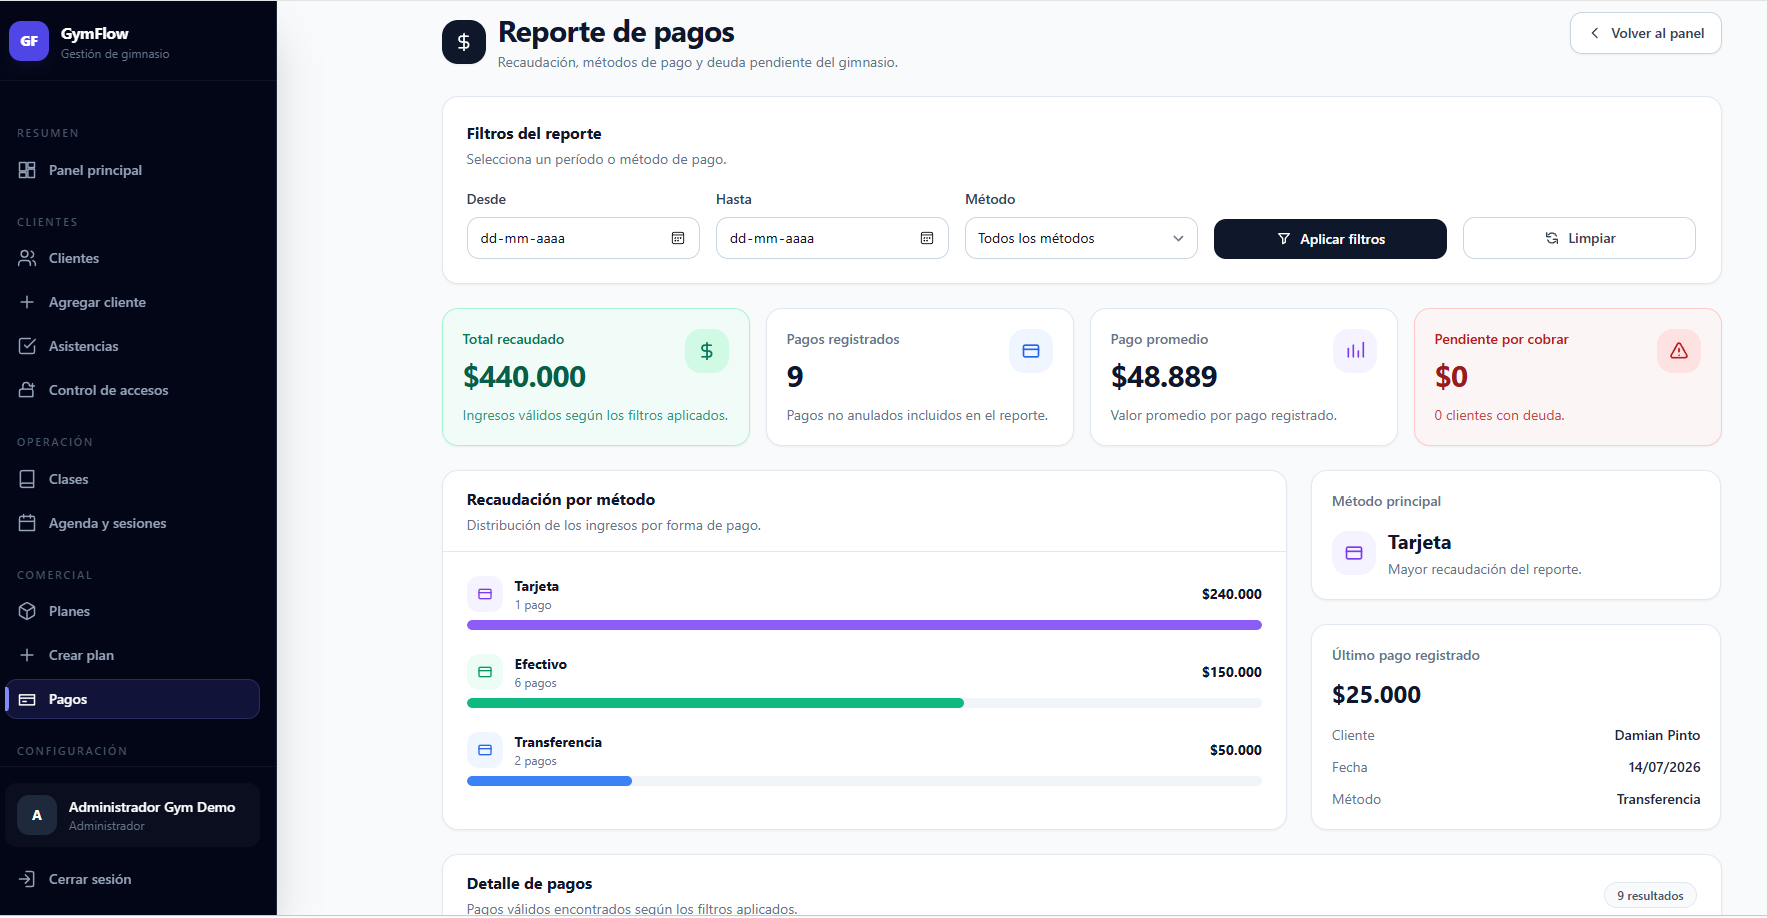The width and height of the screenshot is (1767, 918).
Task: Click the Desde date input field
Action: (x=583, y=238)
